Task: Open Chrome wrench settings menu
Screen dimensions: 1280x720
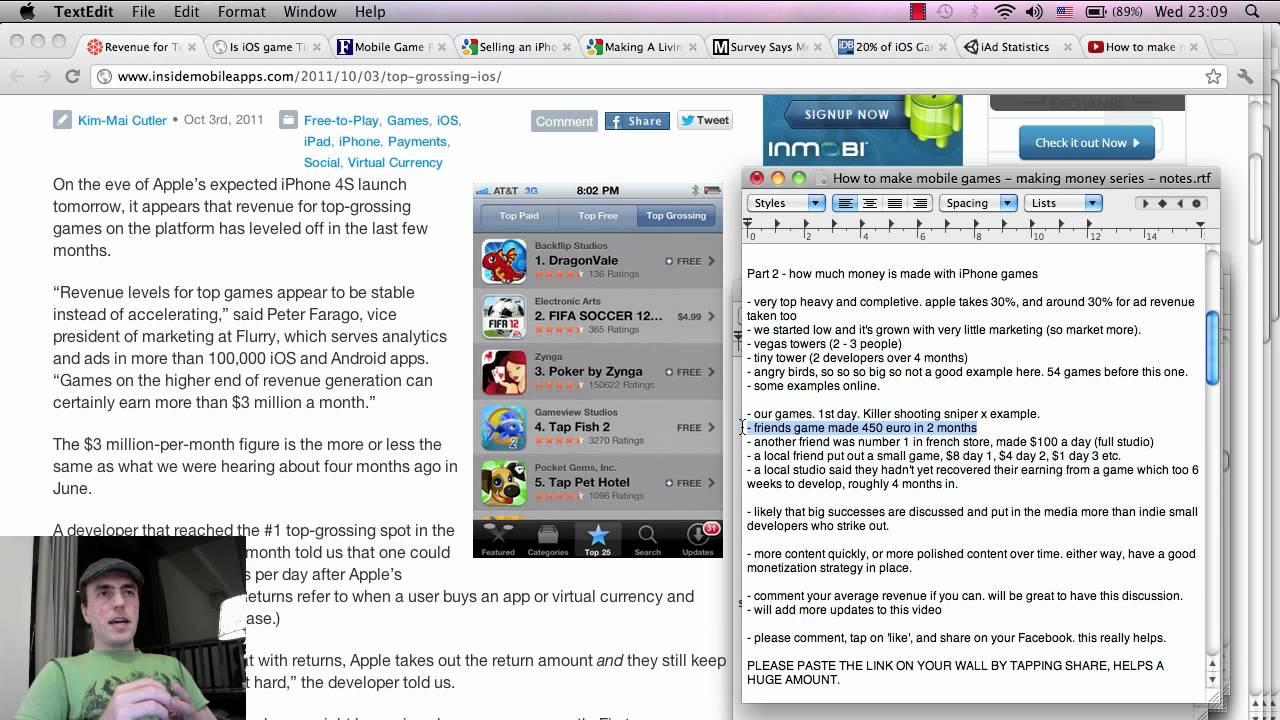Action: 1245,77
